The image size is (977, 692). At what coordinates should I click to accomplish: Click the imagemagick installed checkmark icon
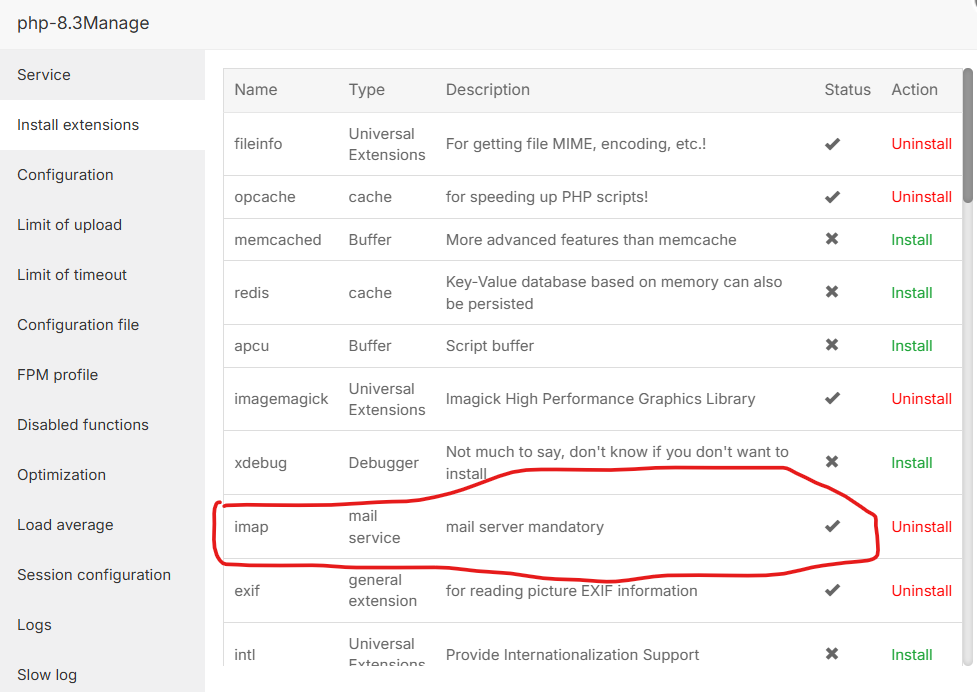pos(832,398)
